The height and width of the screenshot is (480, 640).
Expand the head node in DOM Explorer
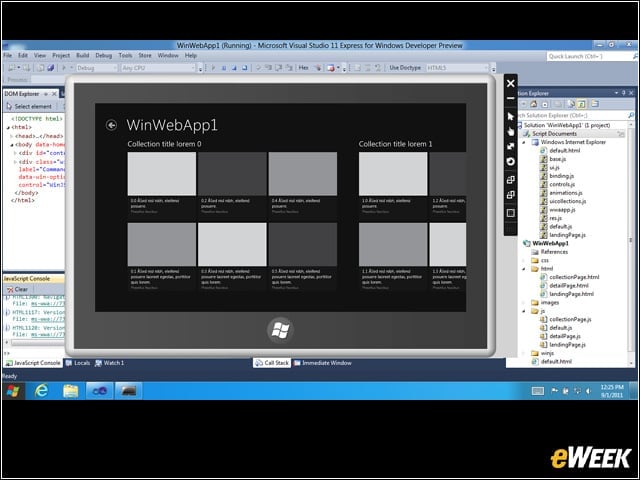coord(11,136)
